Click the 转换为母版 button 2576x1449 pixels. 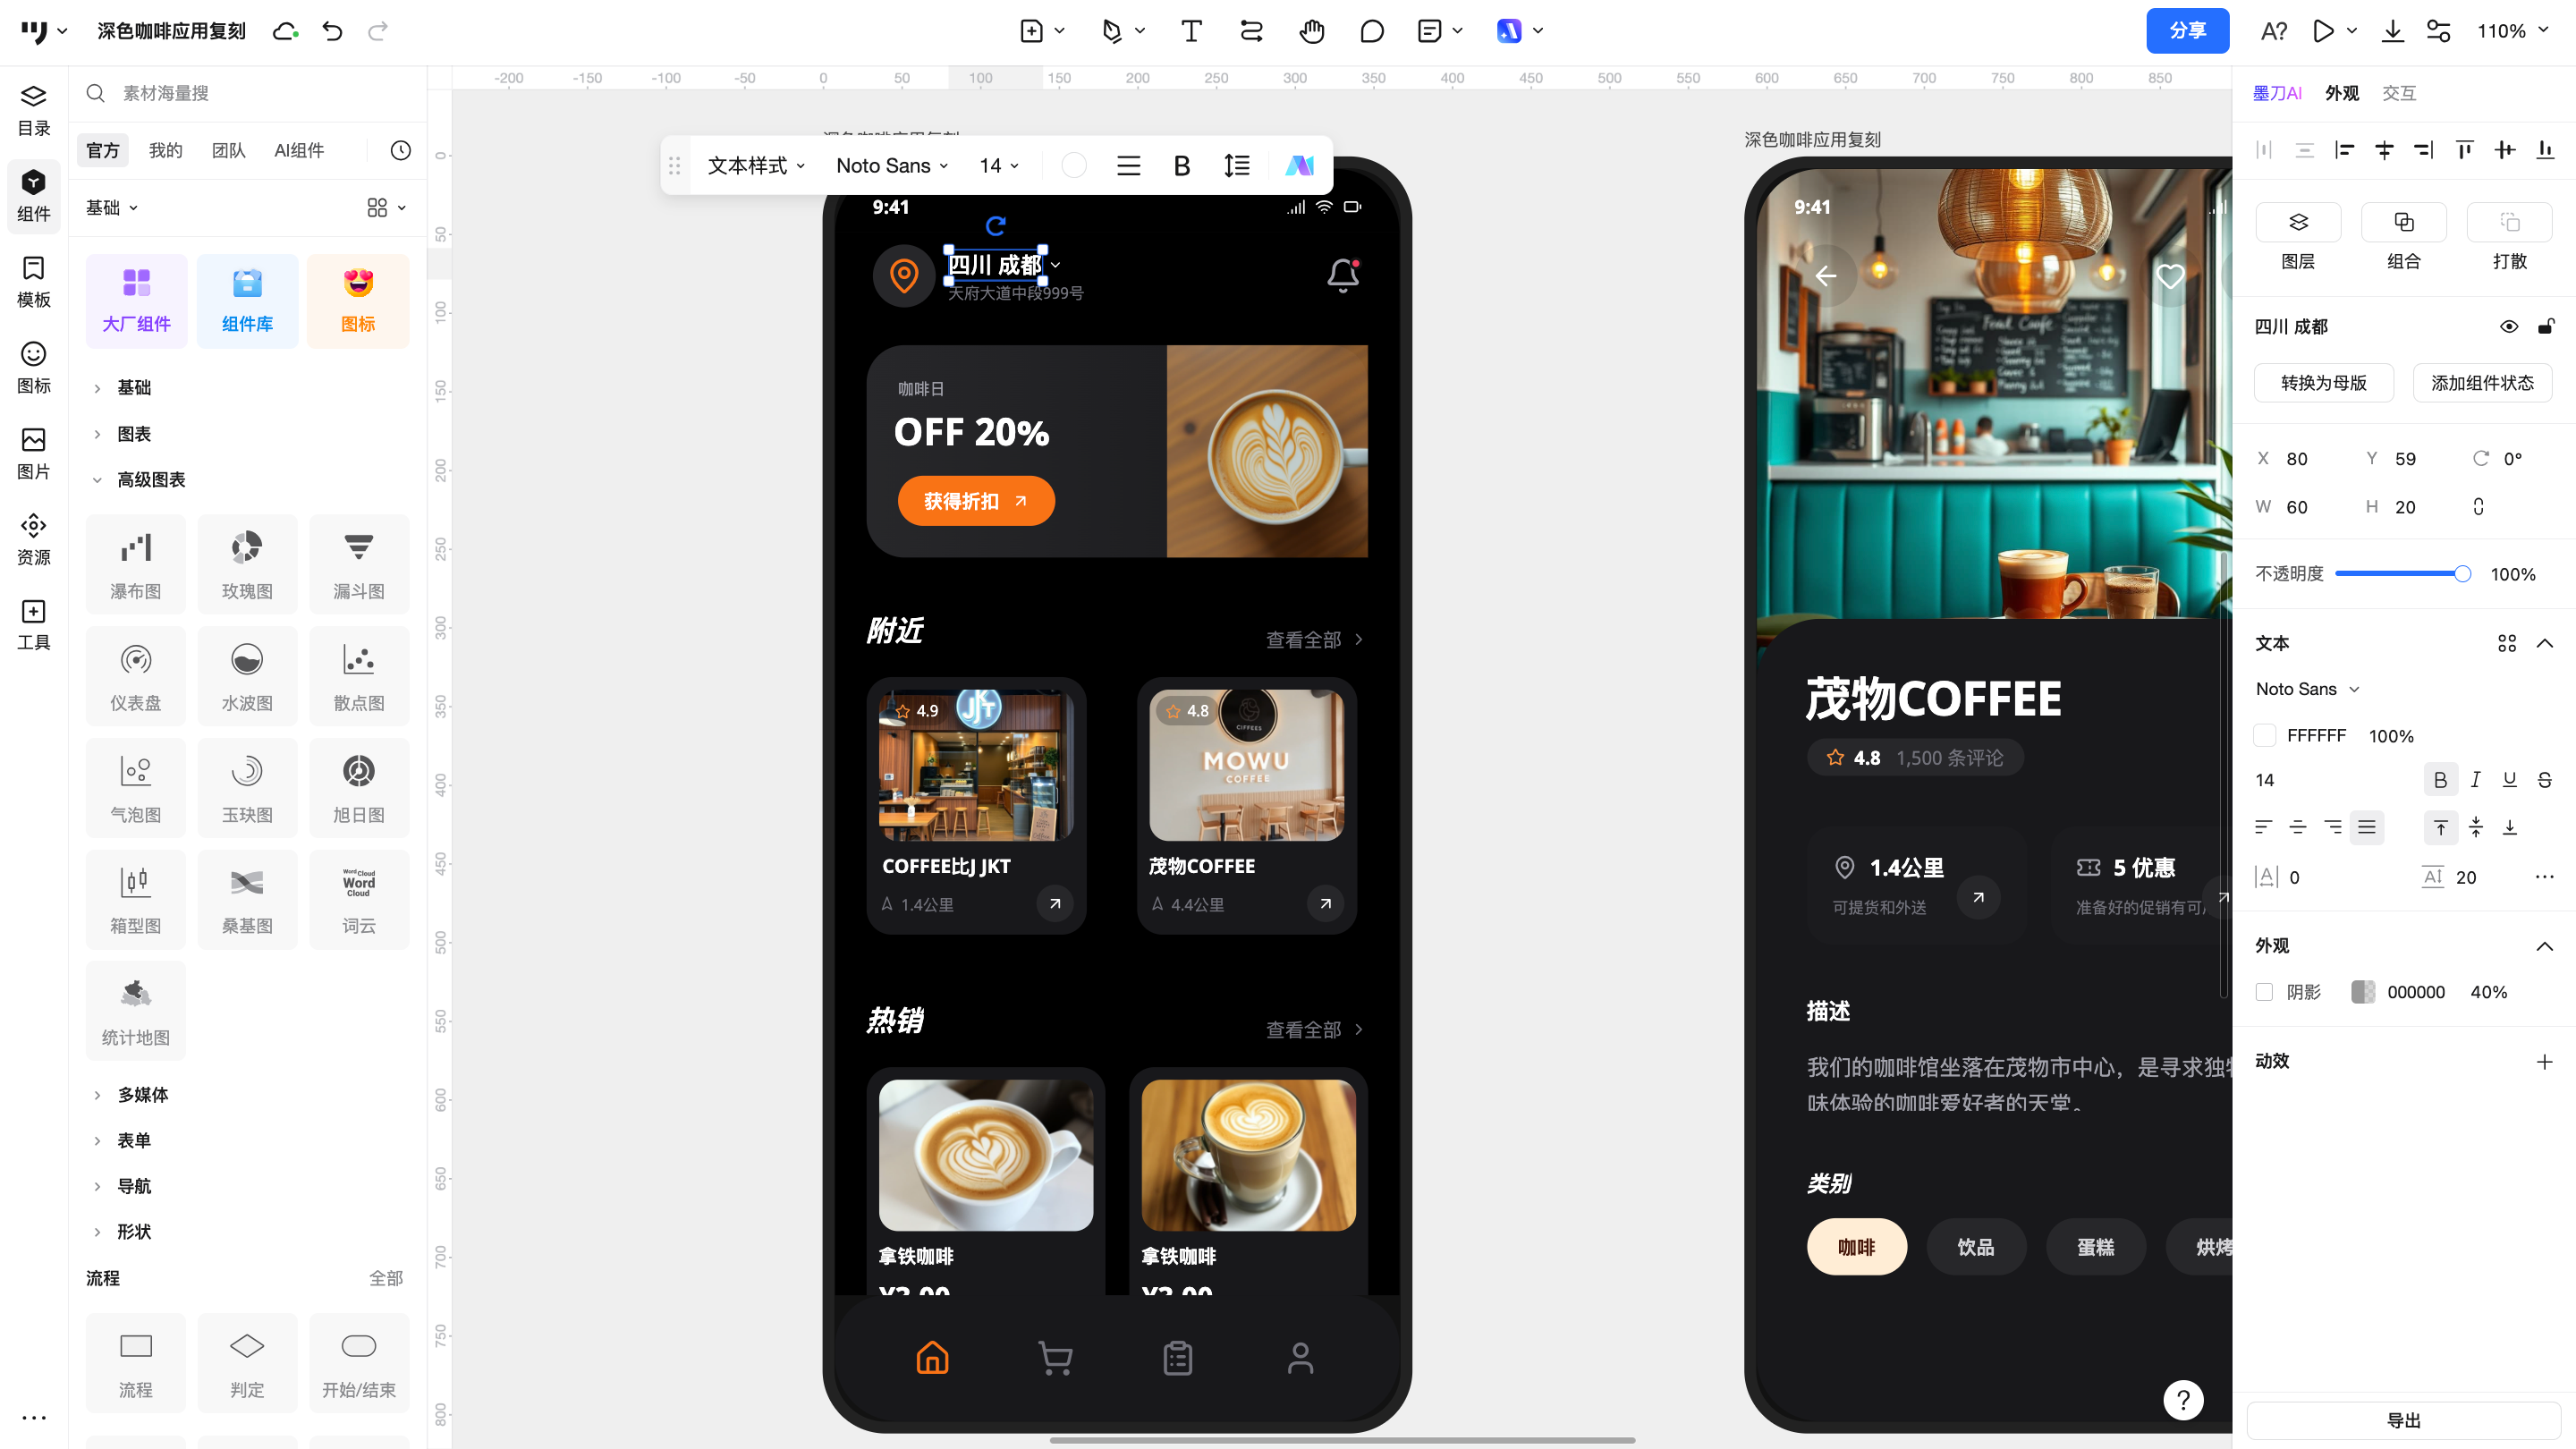[x=2323, y=383]
